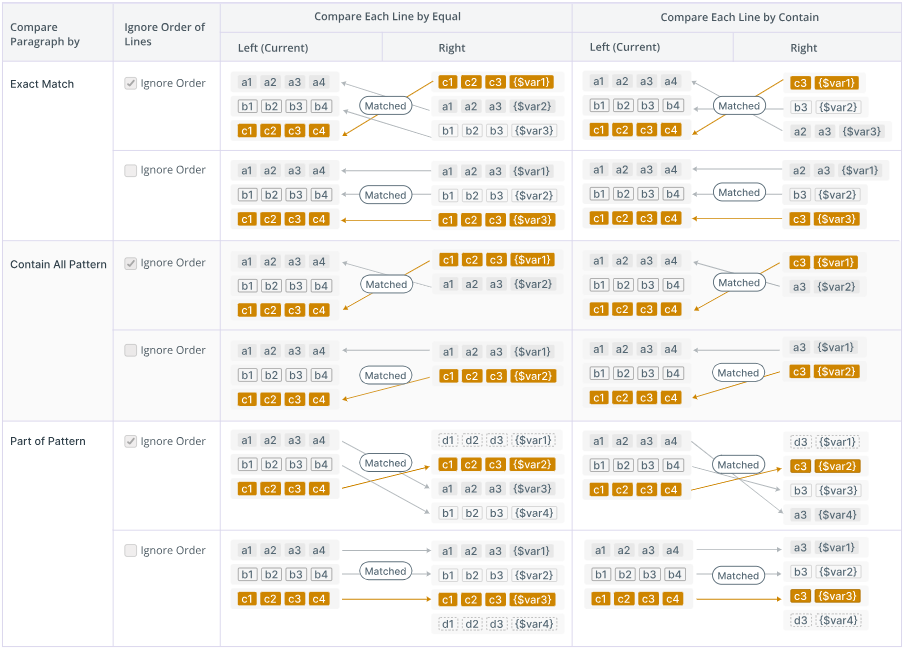Viewport: 903px width, 649px height.
Task: Uncheck Ignore Order in the first Exact Match row
Action: pos(131,84)
